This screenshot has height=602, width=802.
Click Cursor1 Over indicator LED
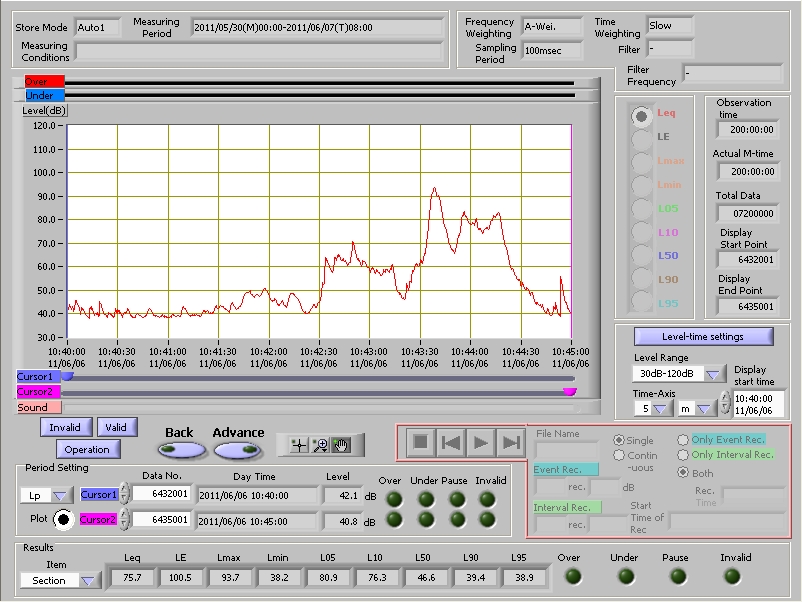pos(394,499)
